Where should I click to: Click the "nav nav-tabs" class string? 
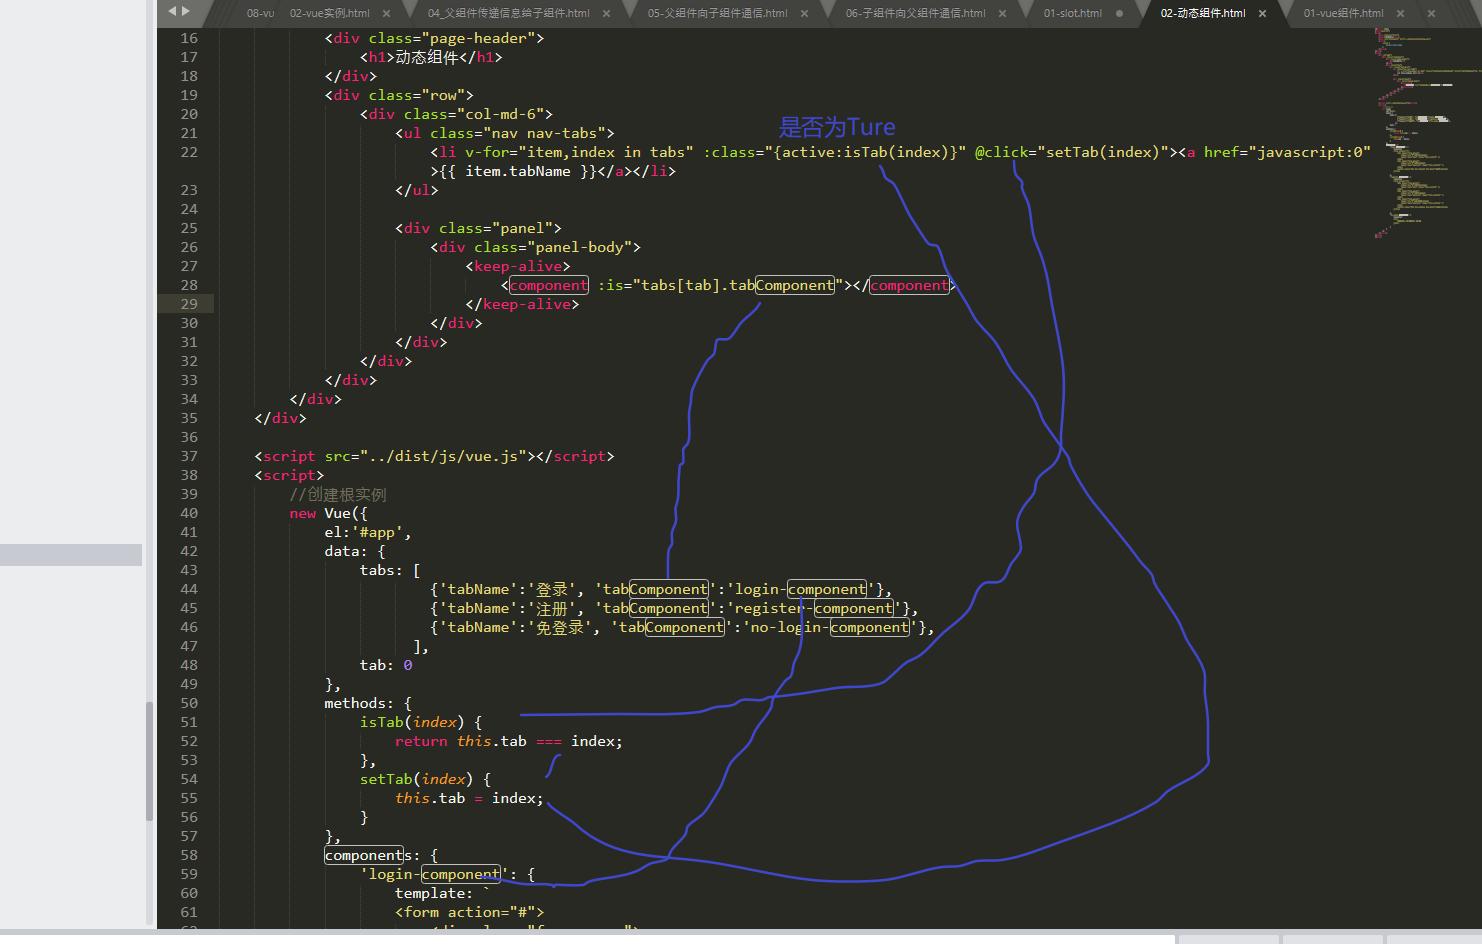543,133
